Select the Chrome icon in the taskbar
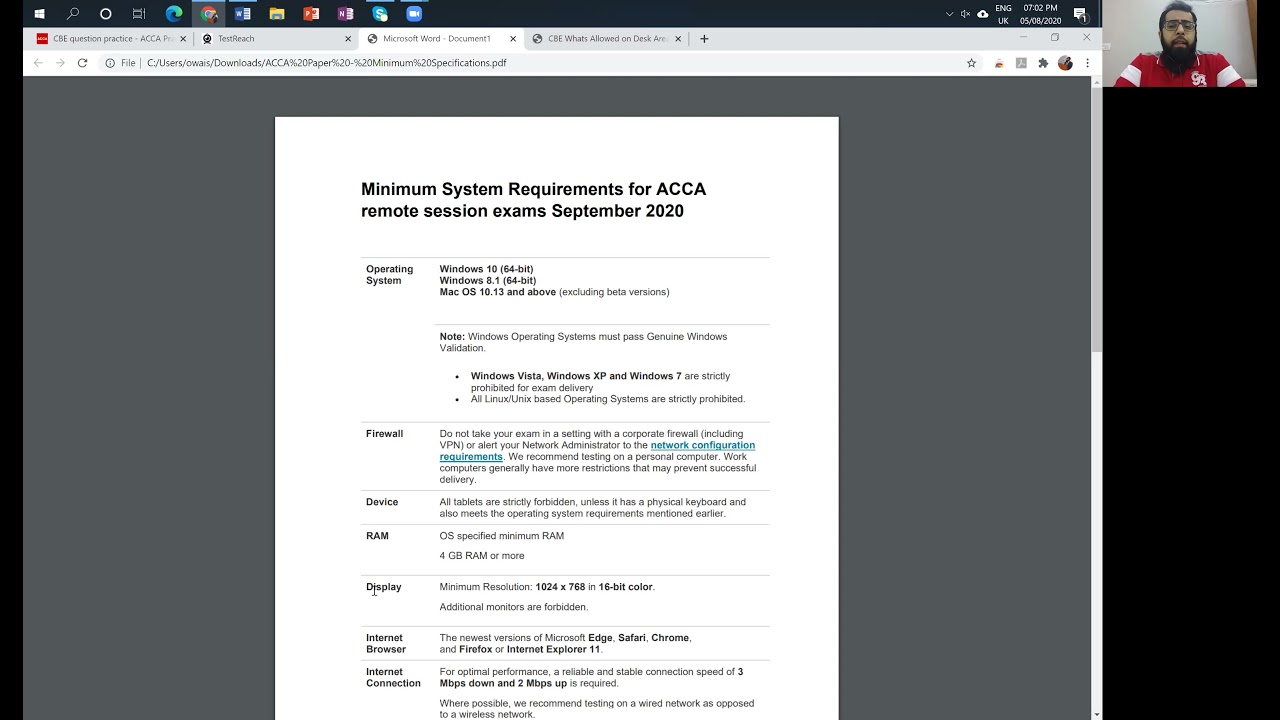Viewport: 1280px width, 720px height. (208, 14)
